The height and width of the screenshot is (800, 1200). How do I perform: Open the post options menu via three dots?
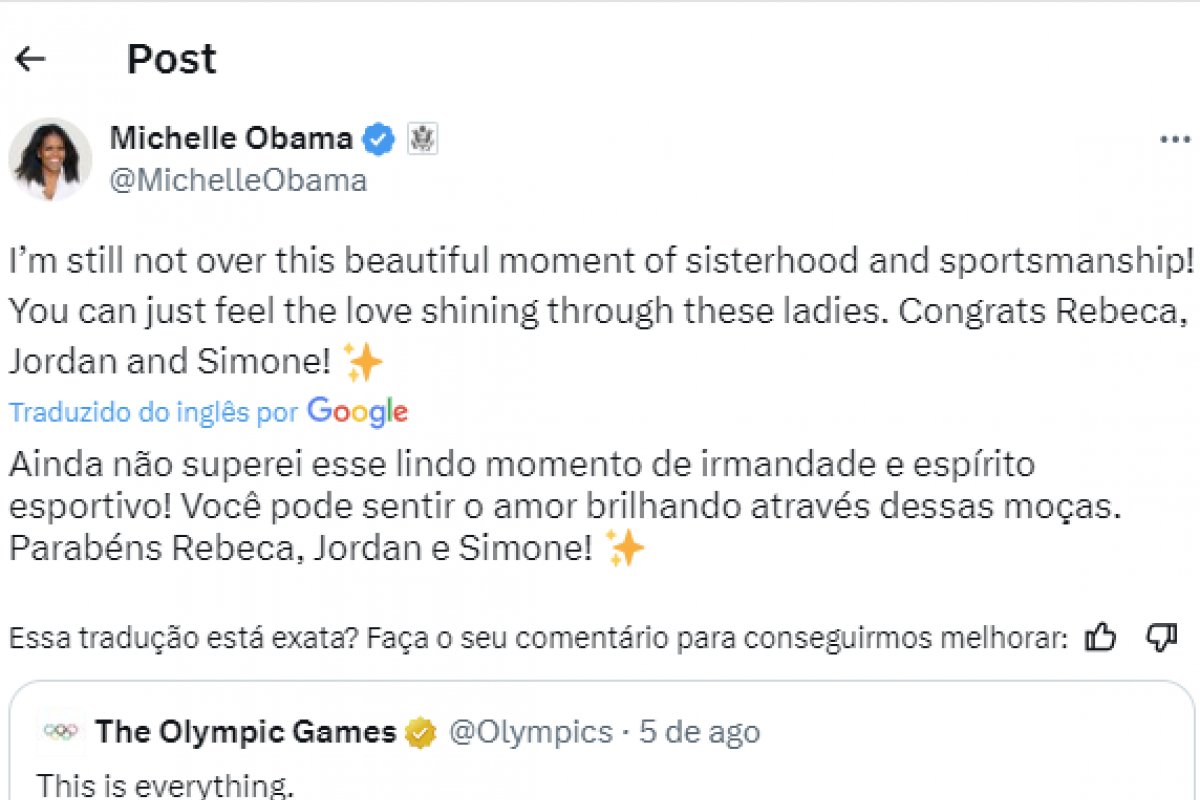(1177, 139)
